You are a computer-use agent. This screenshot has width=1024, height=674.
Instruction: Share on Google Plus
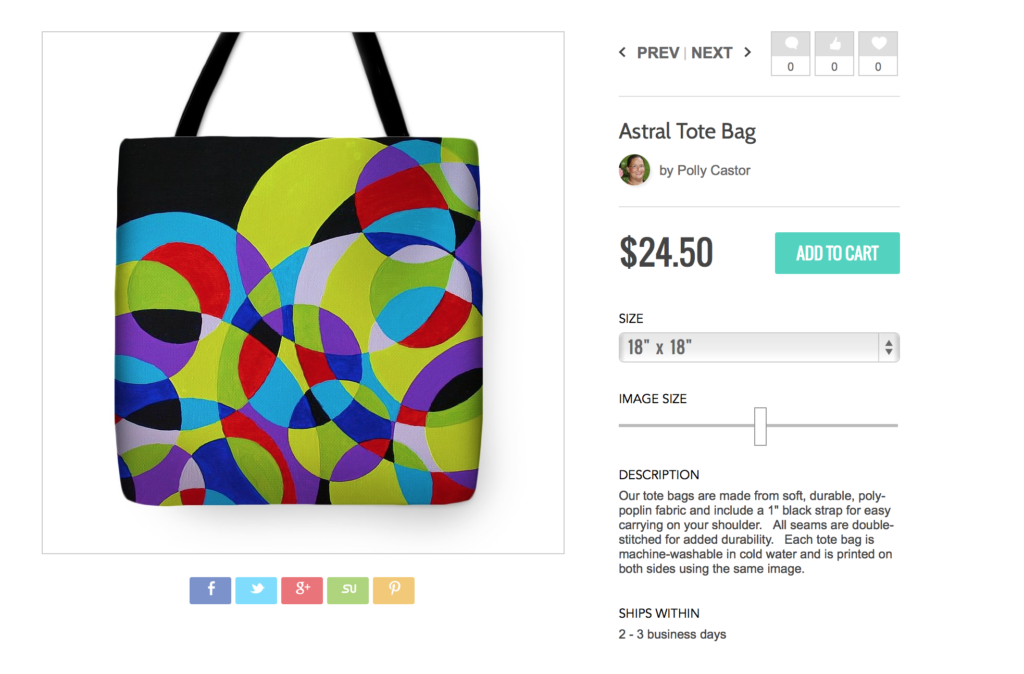302,590
